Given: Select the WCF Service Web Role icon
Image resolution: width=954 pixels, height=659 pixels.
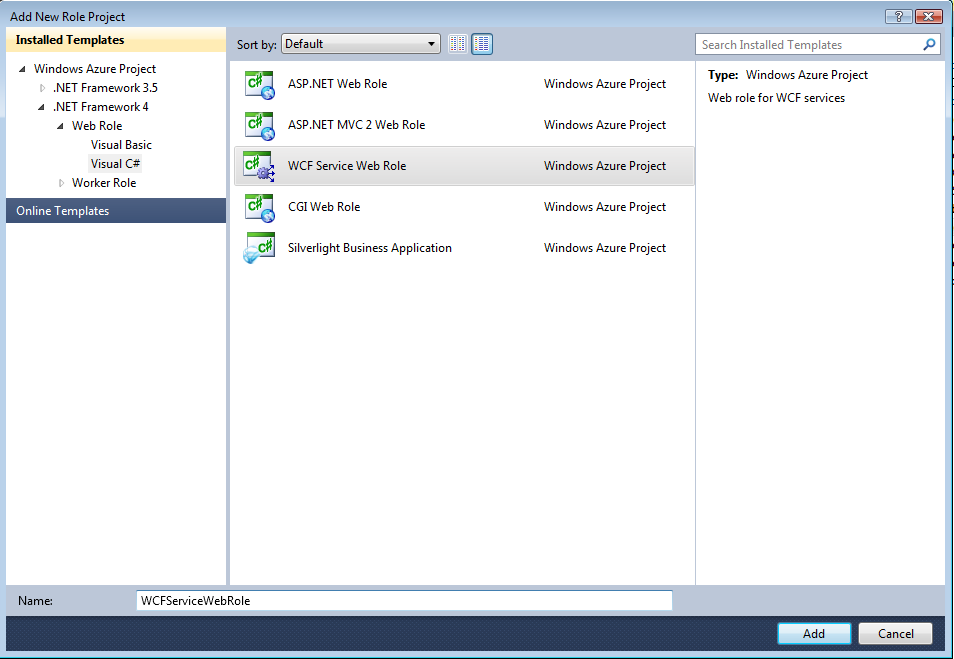Looking at the screenshot, I should 259,166.
